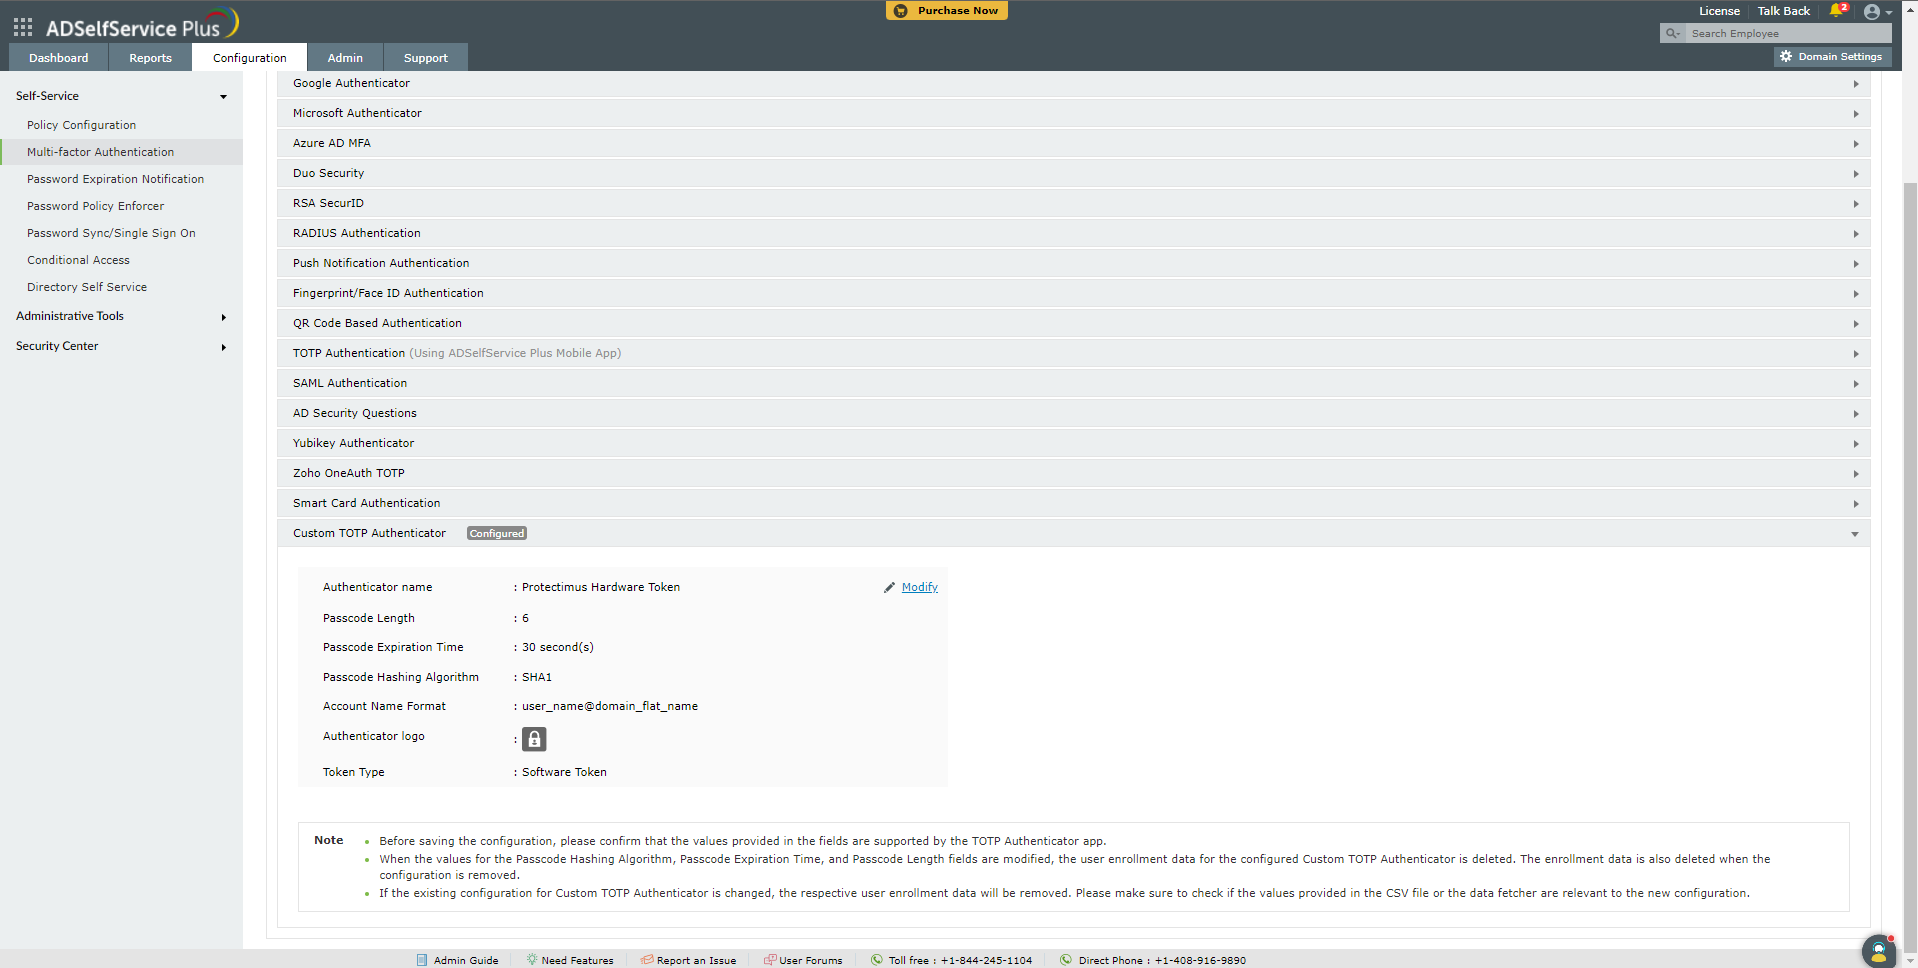
Task: Click the Modify link
Action: pos(919,588)
